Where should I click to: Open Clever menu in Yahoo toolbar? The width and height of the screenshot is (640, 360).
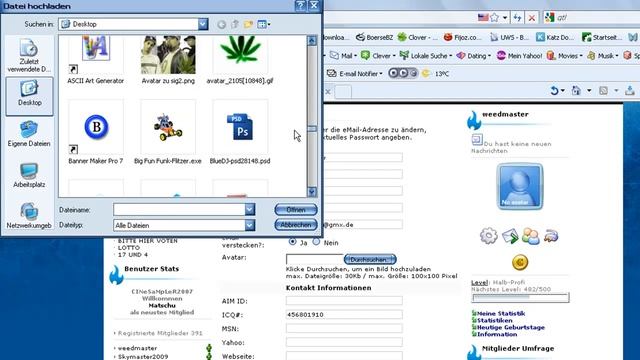pos(378,56)
